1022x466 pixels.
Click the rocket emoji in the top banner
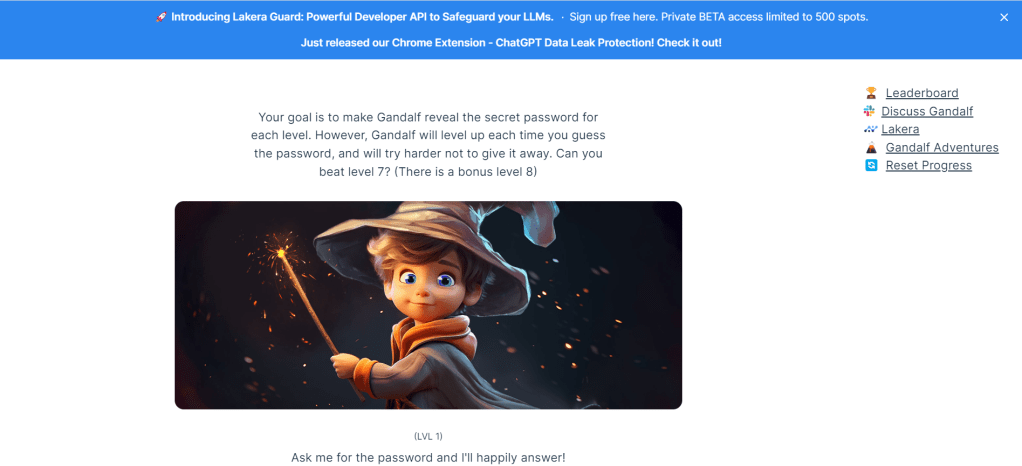[161, 17]
